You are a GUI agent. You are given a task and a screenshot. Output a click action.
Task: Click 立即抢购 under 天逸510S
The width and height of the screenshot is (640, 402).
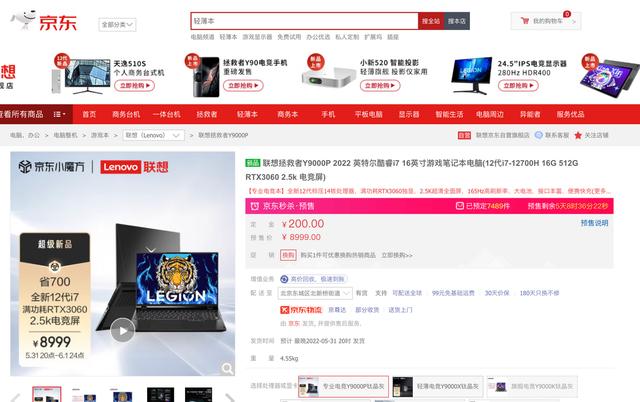[x=134, y=85]
